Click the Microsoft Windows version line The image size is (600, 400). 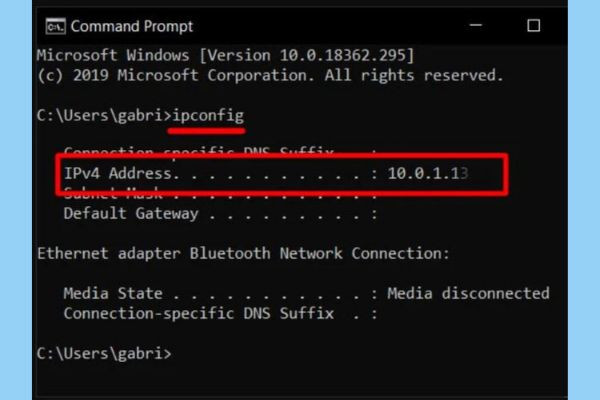(225, 54)
